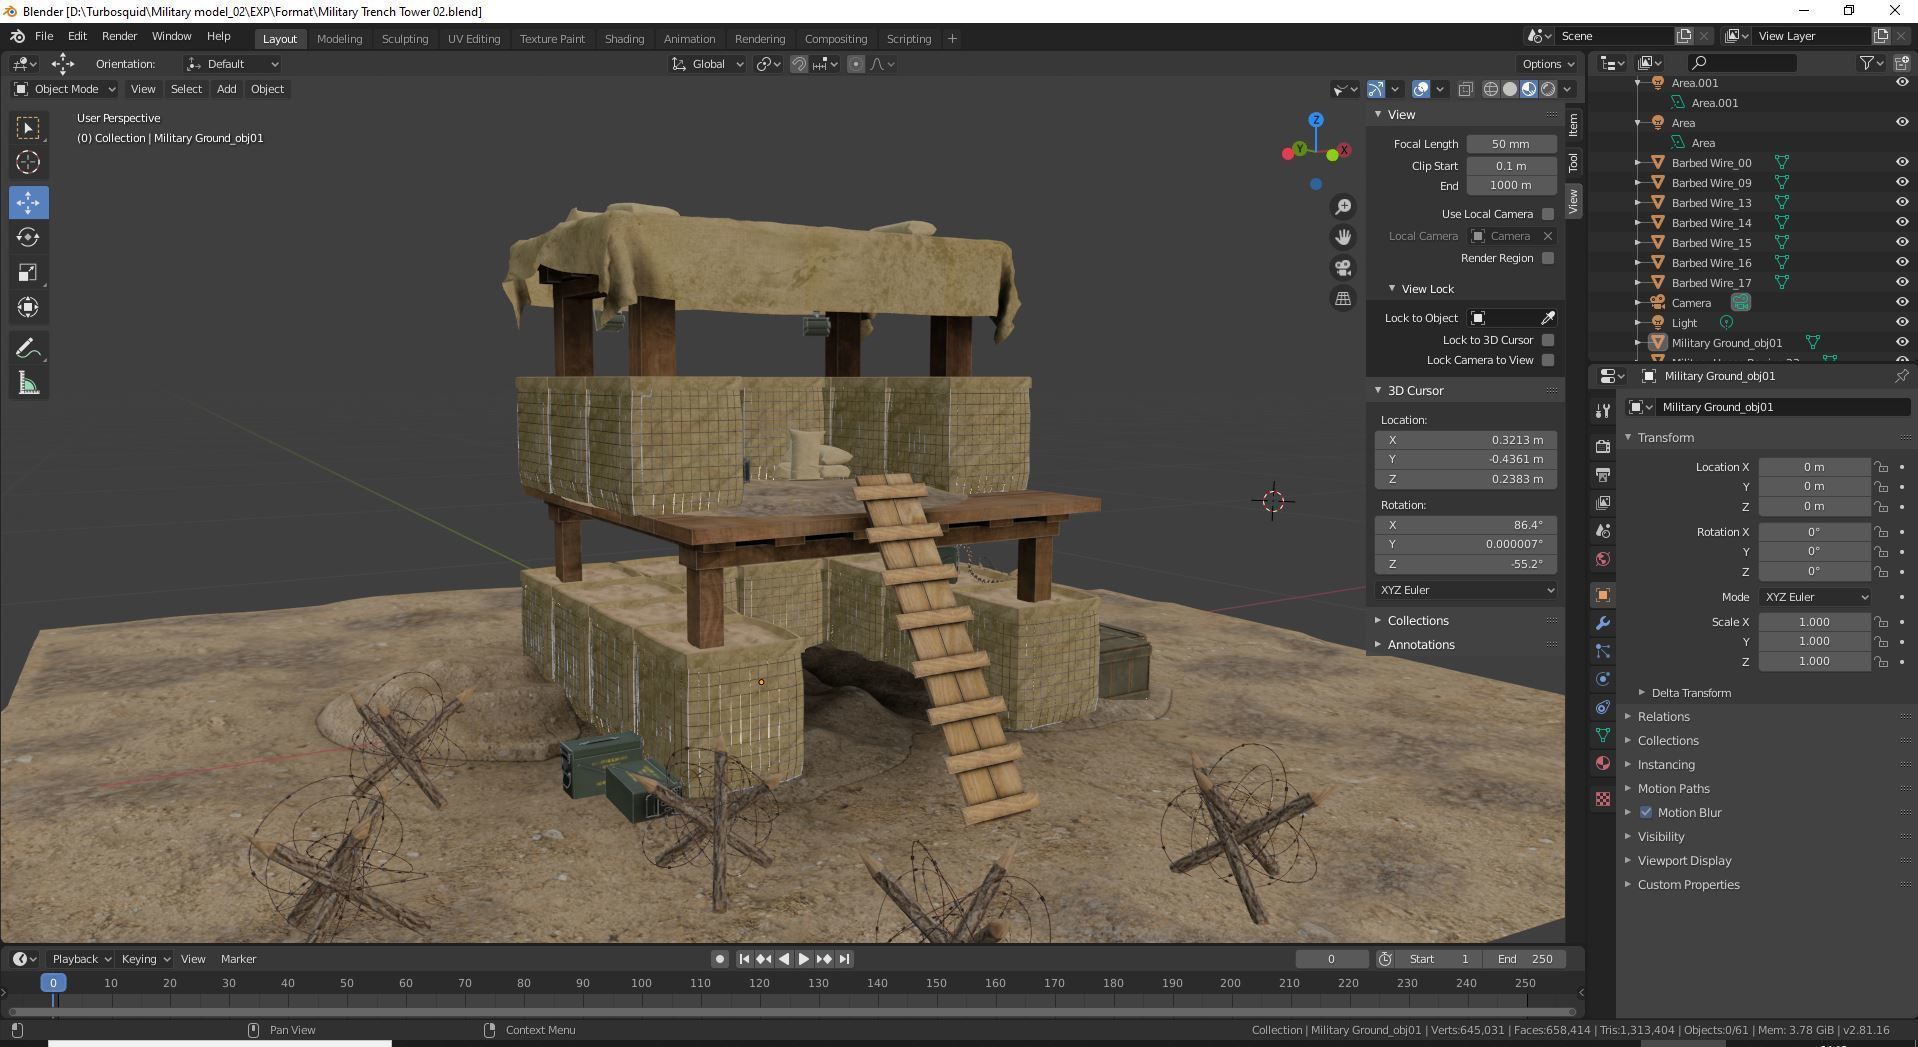Open the Active Tool properties tab
Viewport: 1918px width, 1047px height.
click(1603, 411)
